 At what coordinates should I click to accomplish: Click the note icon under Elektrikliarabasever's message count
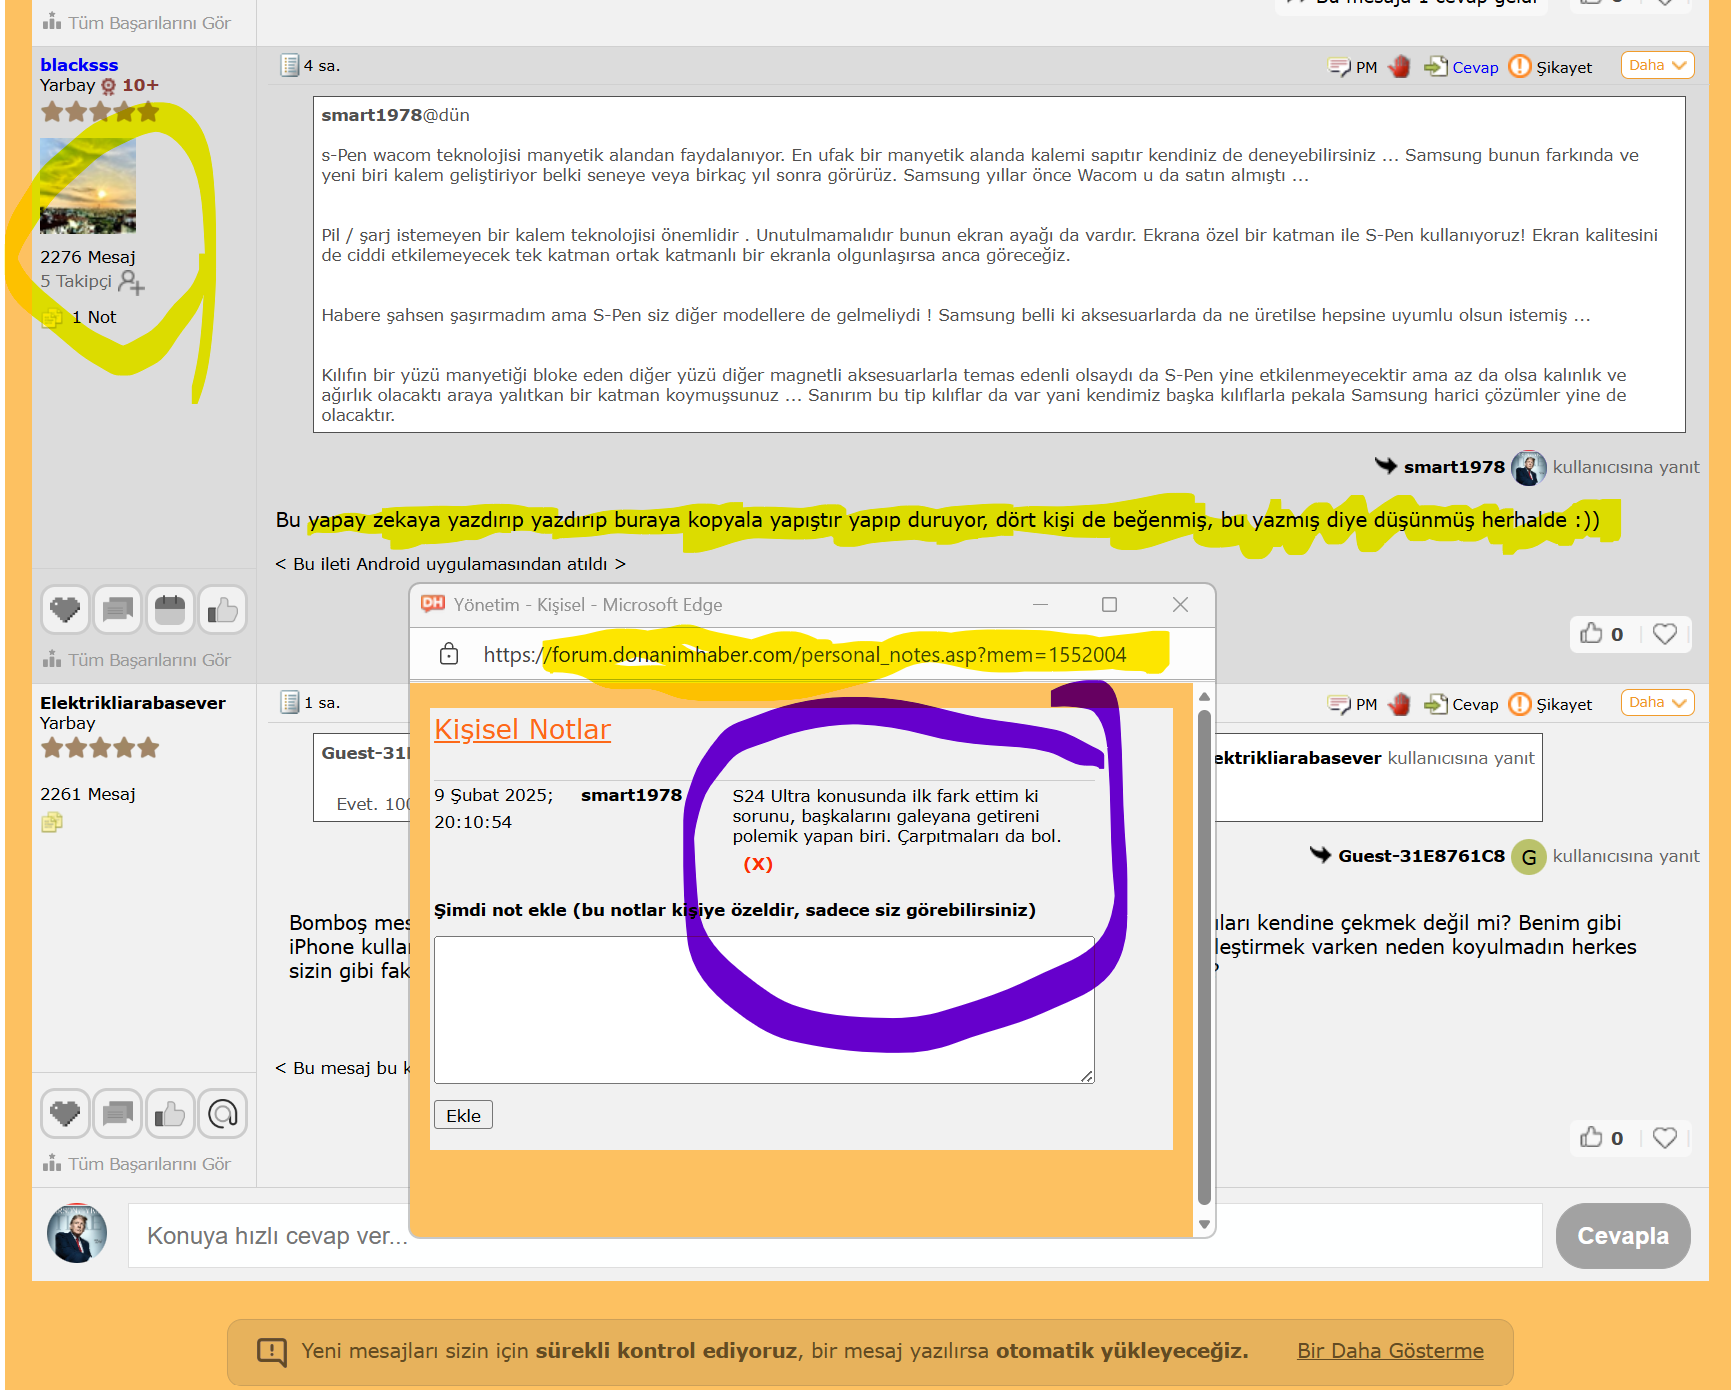[52, 822]
